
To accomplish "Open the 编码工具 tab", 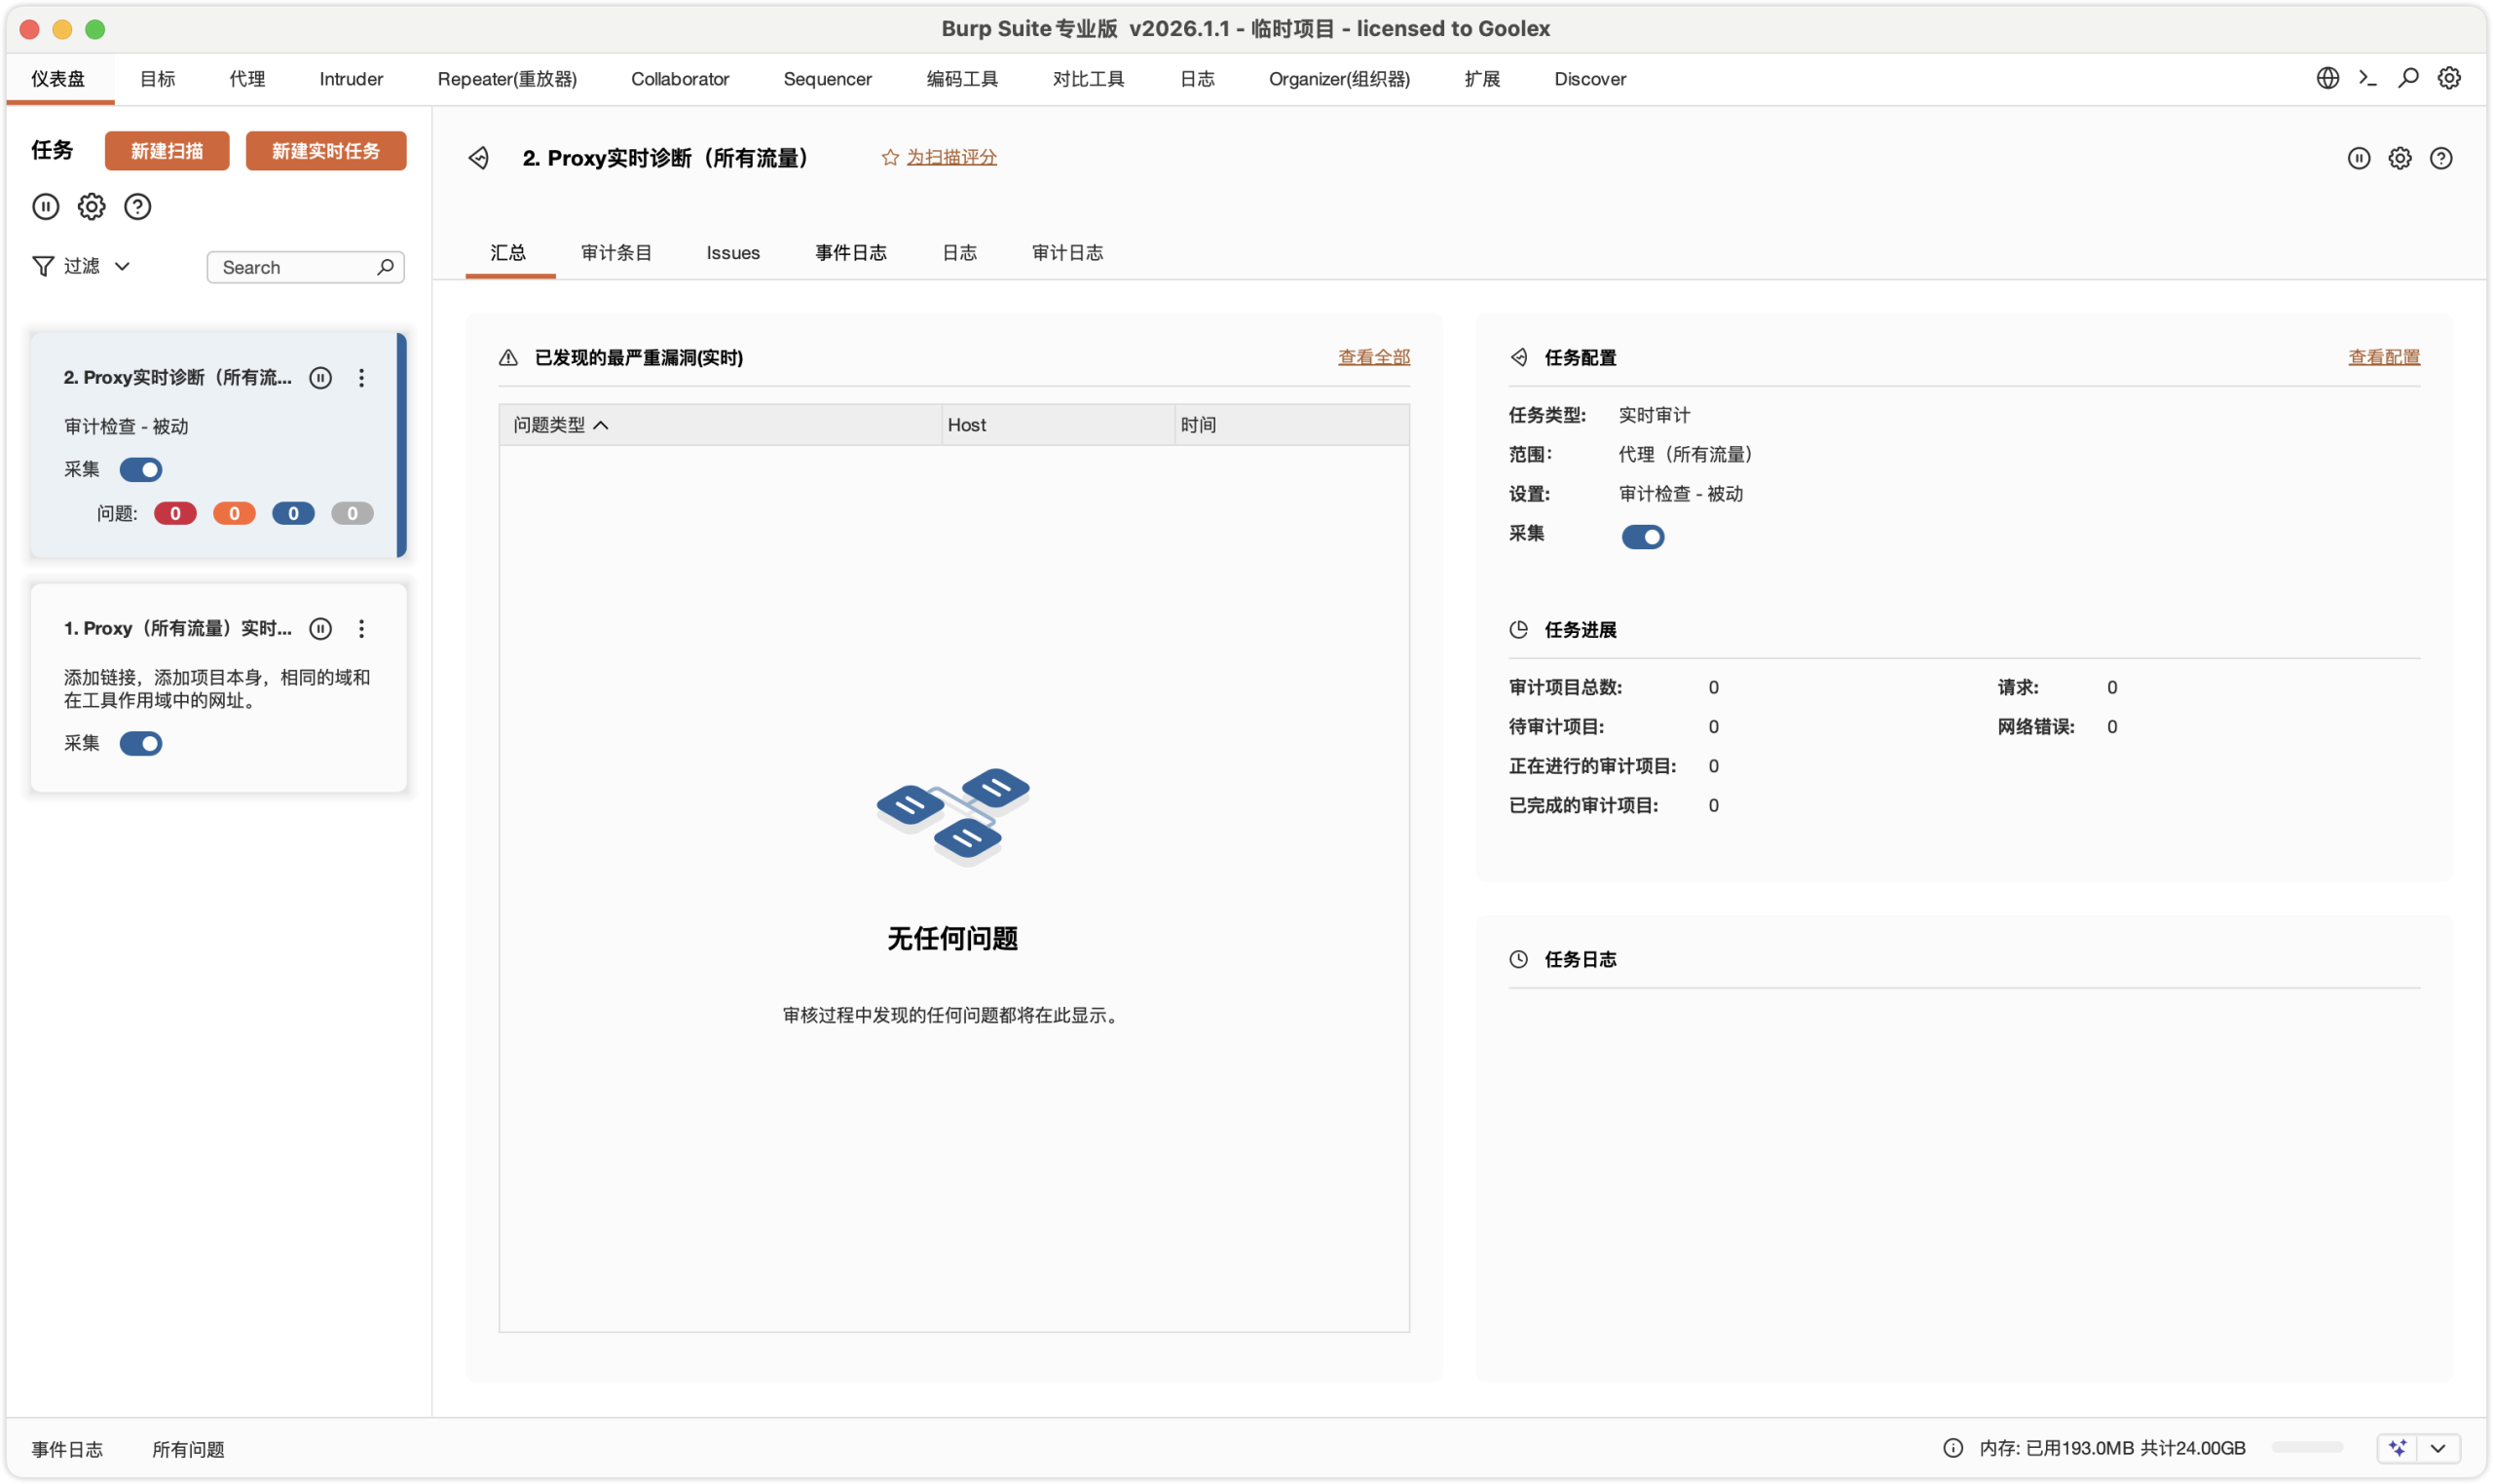I will point(962,79).
